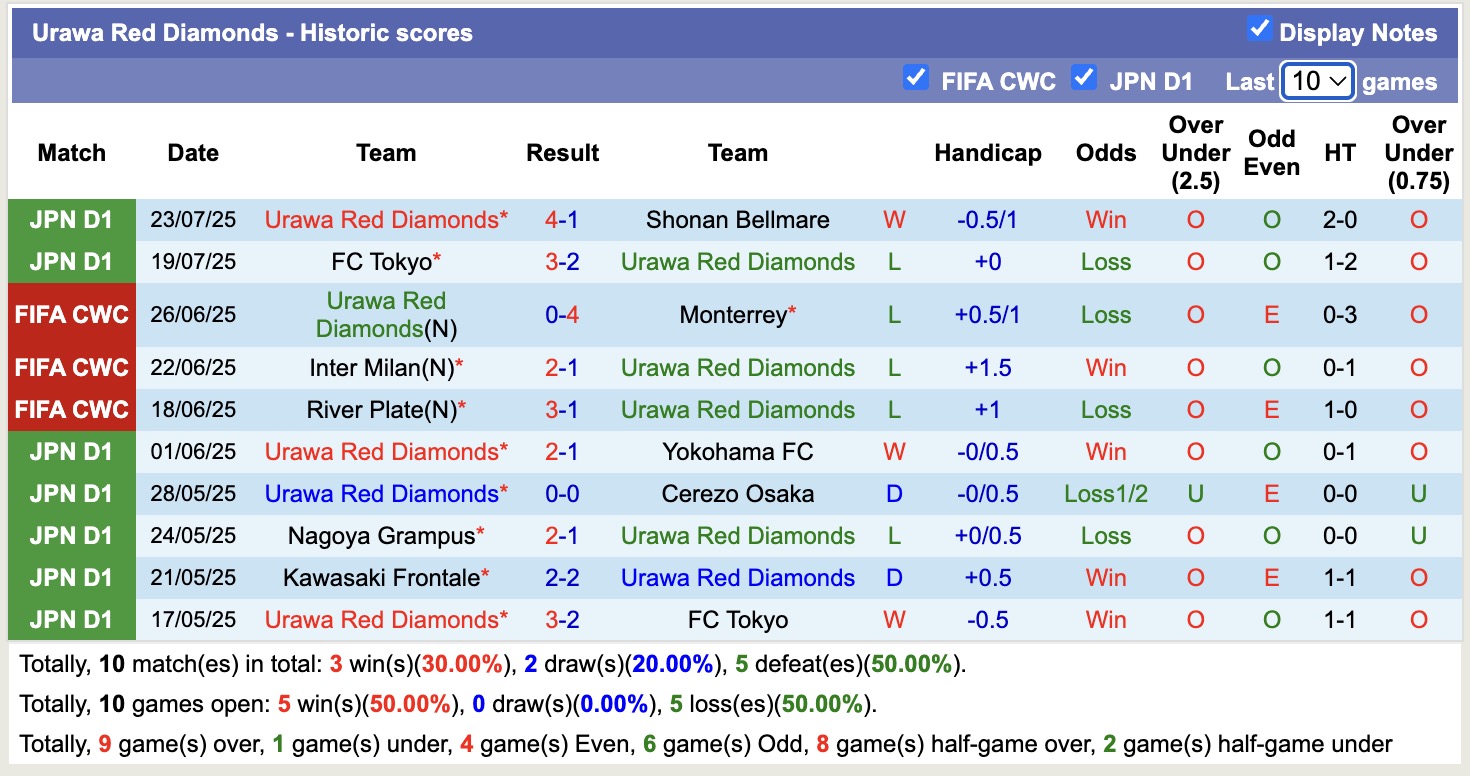Click the 4-1 result of the Shonan Bellmare match
This screenshot has width=1470, height=776.
pyautogui.click(x=562, y=219)
